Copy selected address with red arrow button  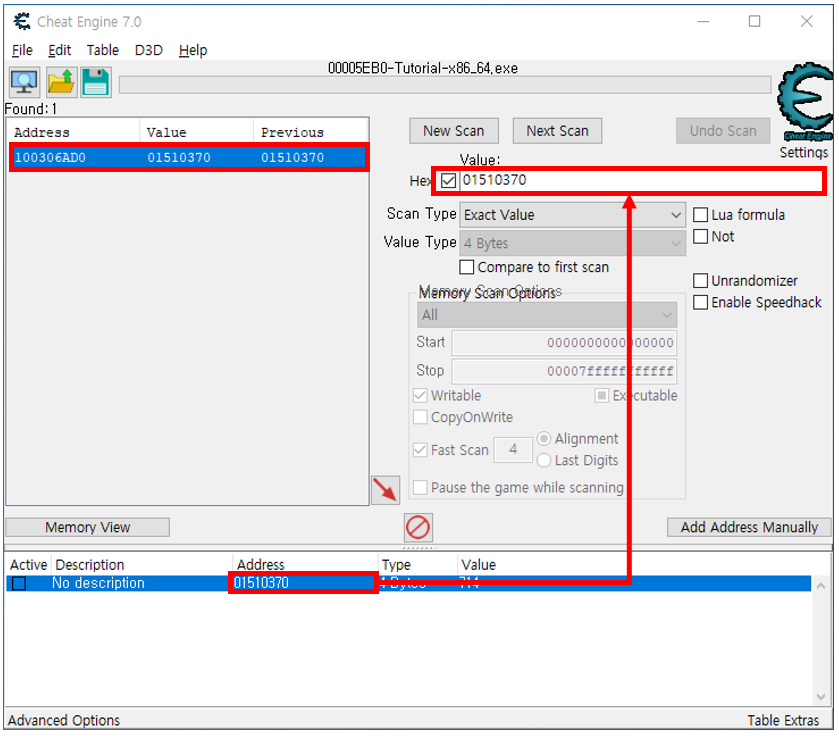coord(385,489)
